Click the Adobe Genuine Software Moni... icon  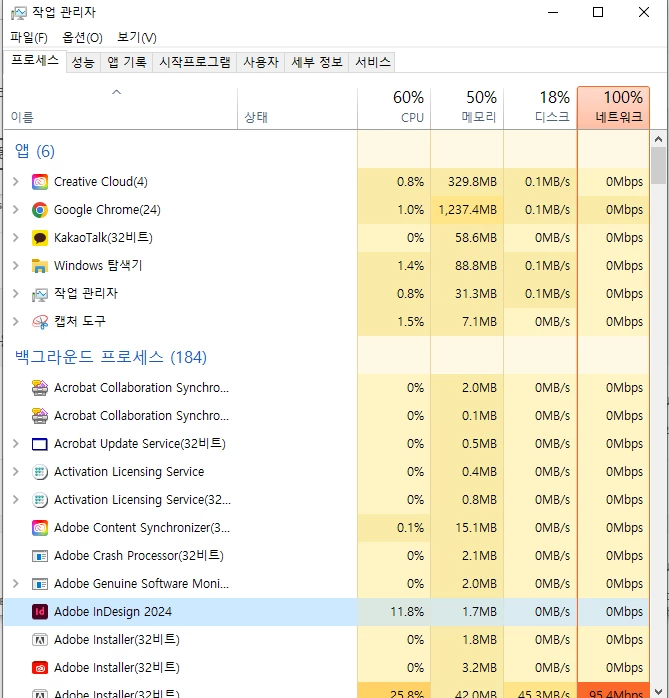(x=40, y=584)
